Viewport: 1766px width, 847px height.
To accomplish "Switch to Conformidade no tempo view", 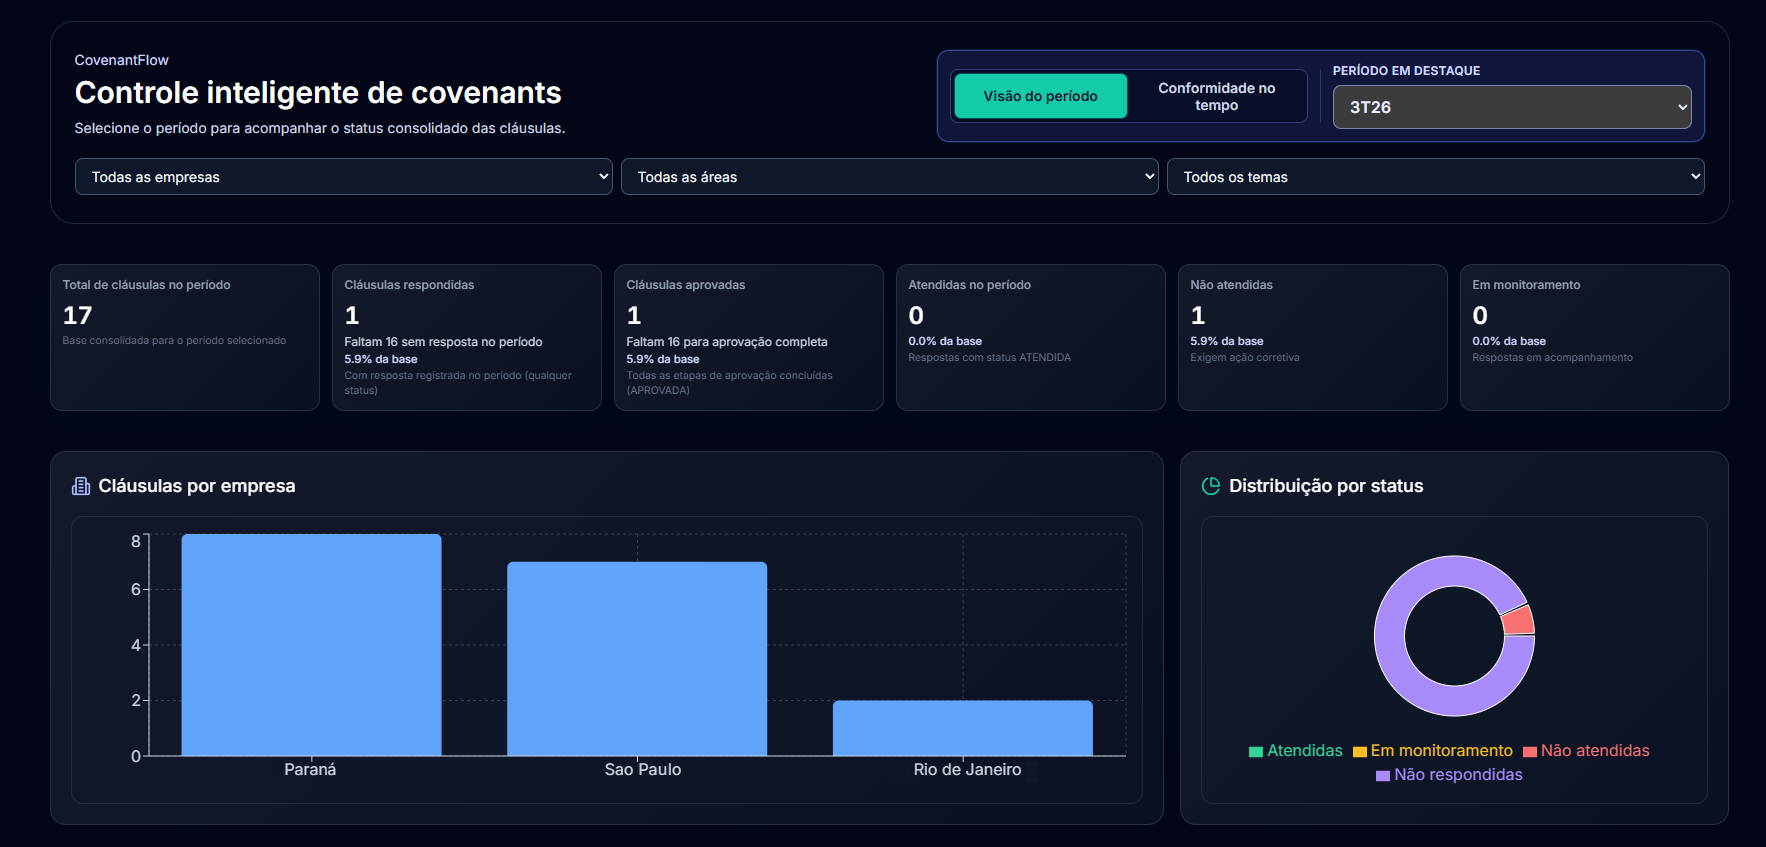I will 1216,96.
